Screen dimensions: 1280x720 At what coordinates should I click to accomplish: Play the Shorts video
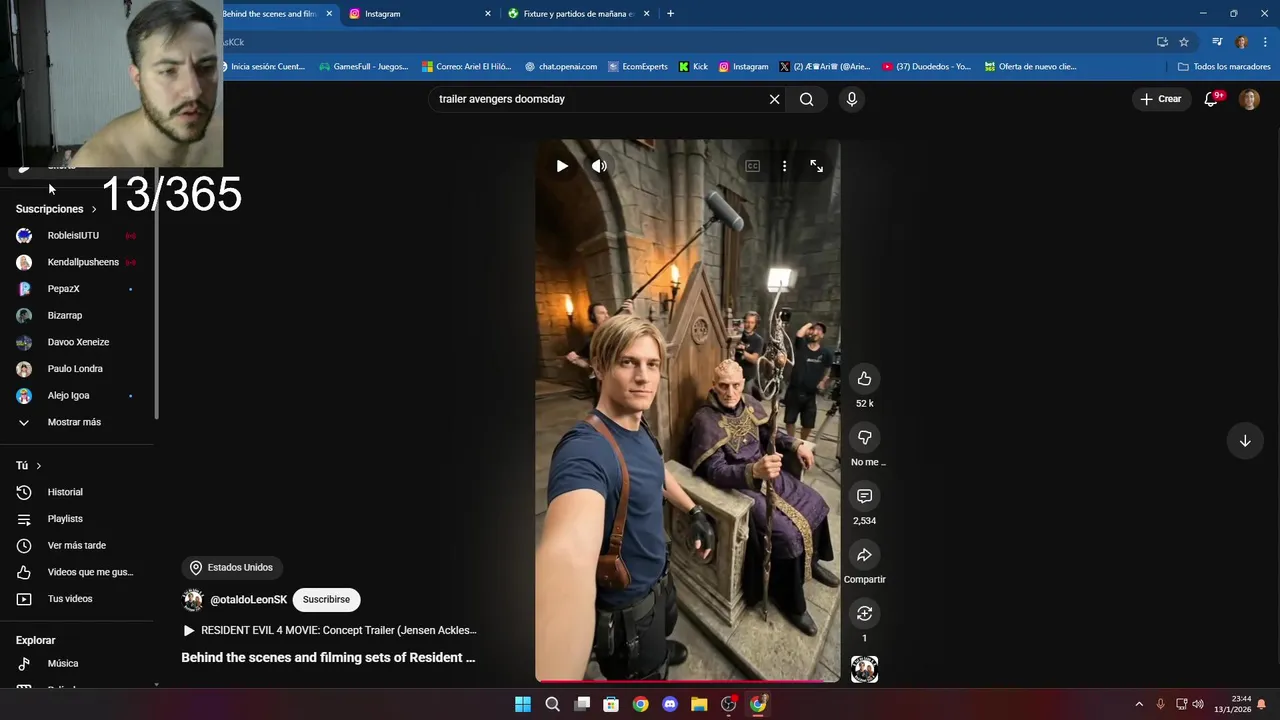coord(562,166)
